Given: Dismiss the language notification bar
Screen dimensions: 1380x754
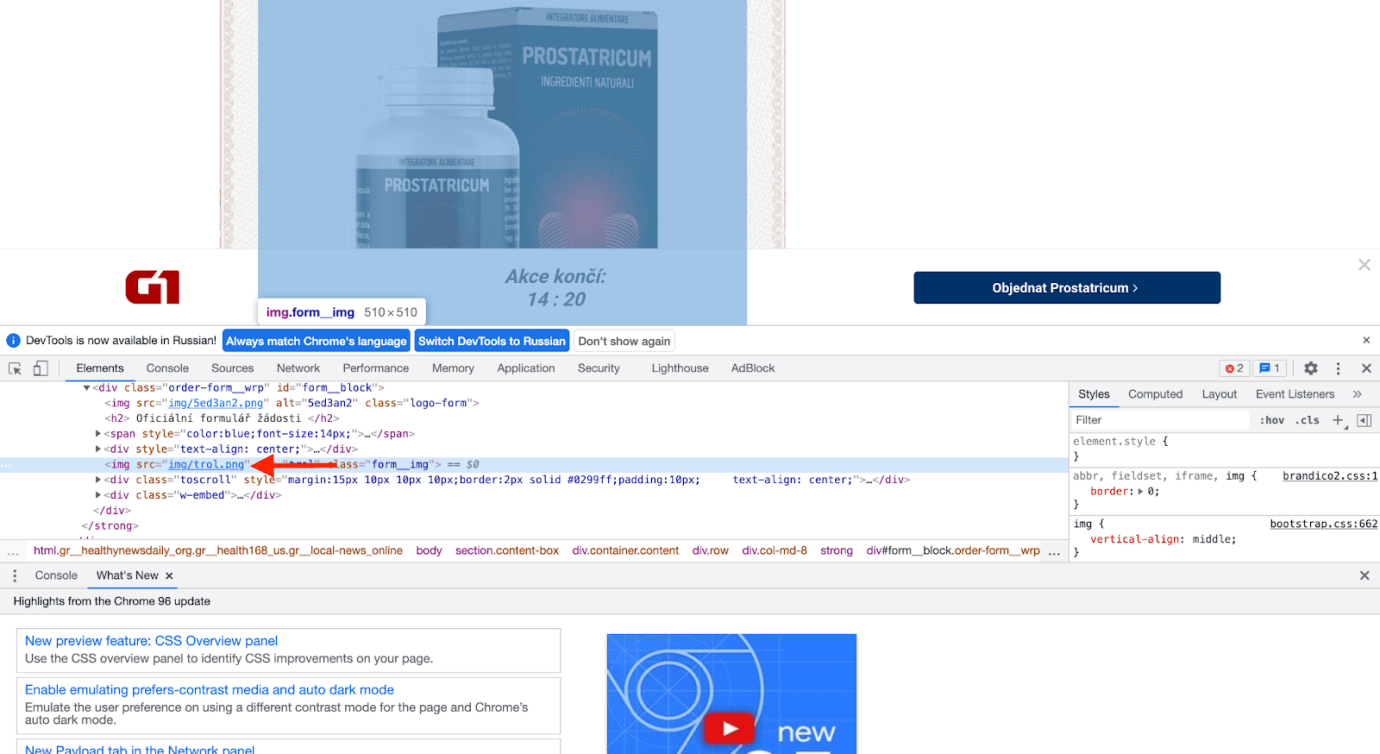Looking at the screenshot, I should point(1367,340).
